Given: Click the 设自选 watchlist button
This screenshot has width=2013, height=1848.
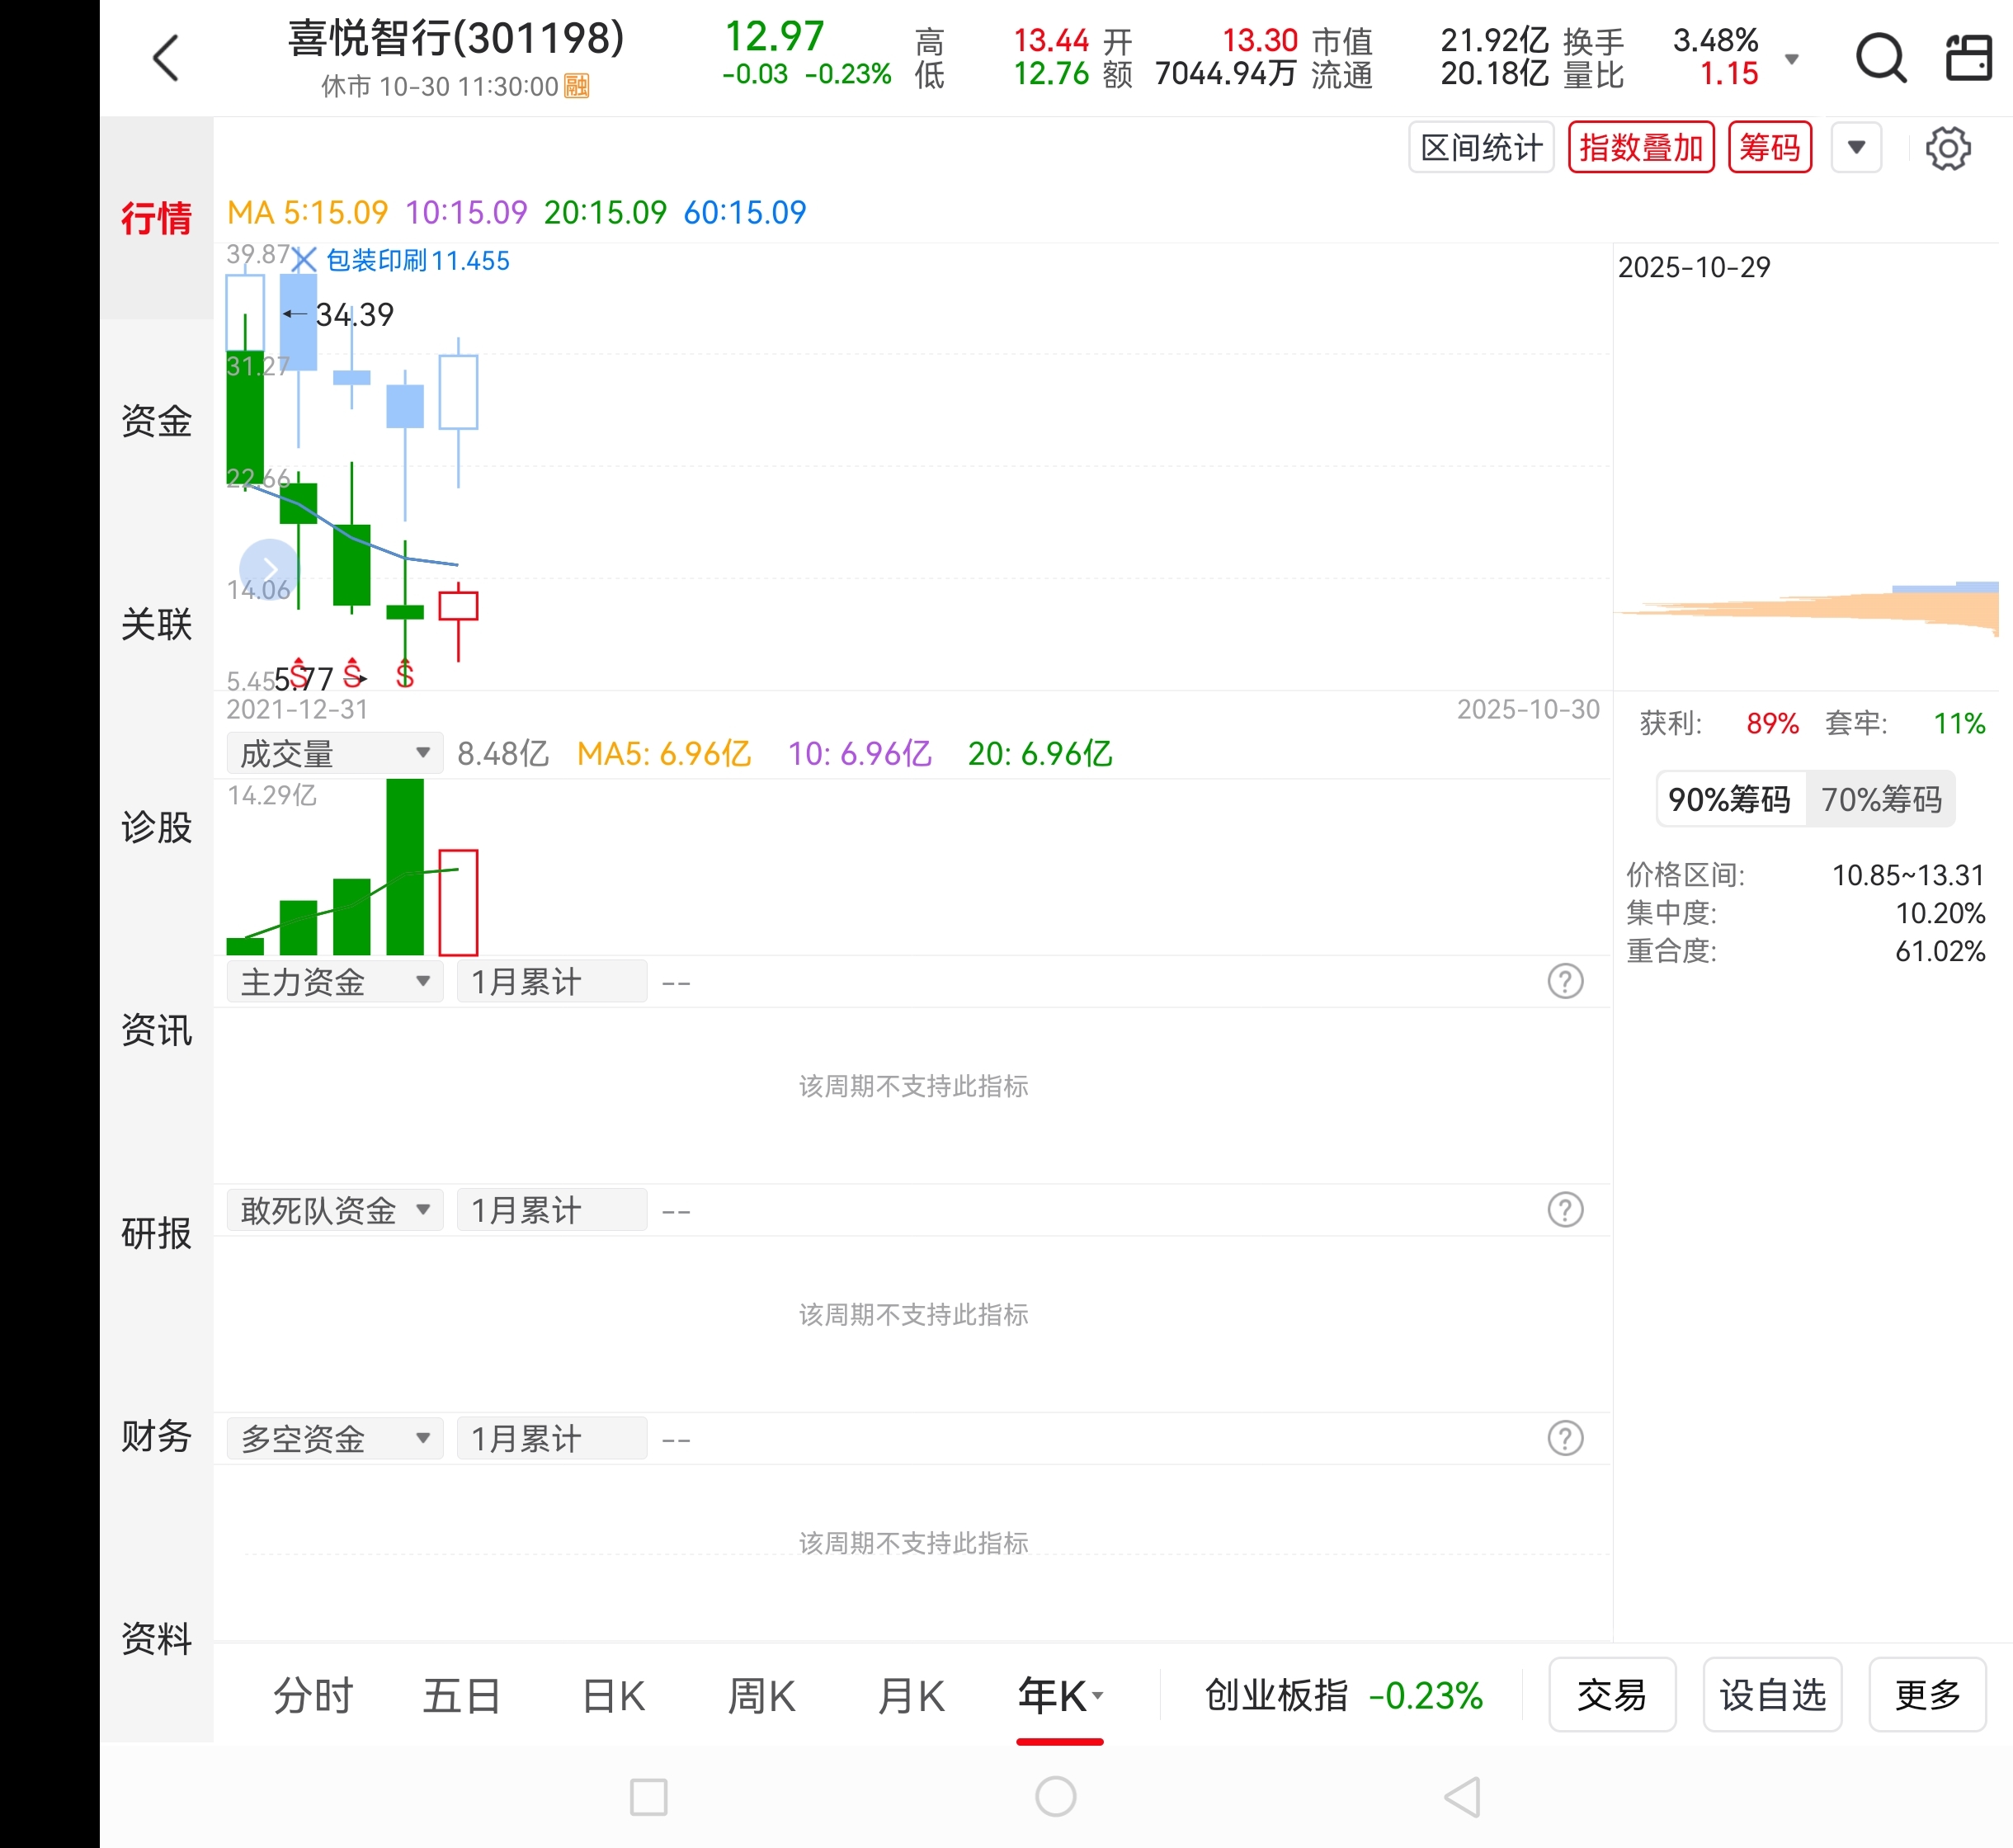Looking at the screenshot, I should tap(1771, 1695).
